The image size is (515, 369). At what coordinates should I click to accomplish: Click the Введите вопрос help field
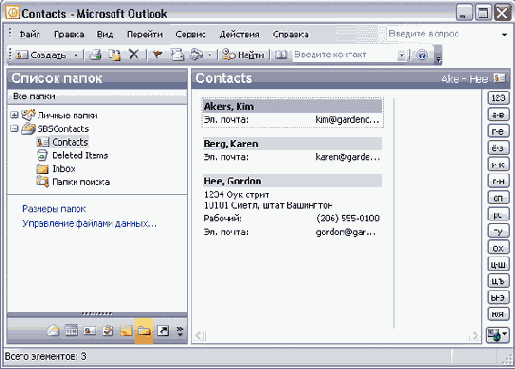[443, 34]
